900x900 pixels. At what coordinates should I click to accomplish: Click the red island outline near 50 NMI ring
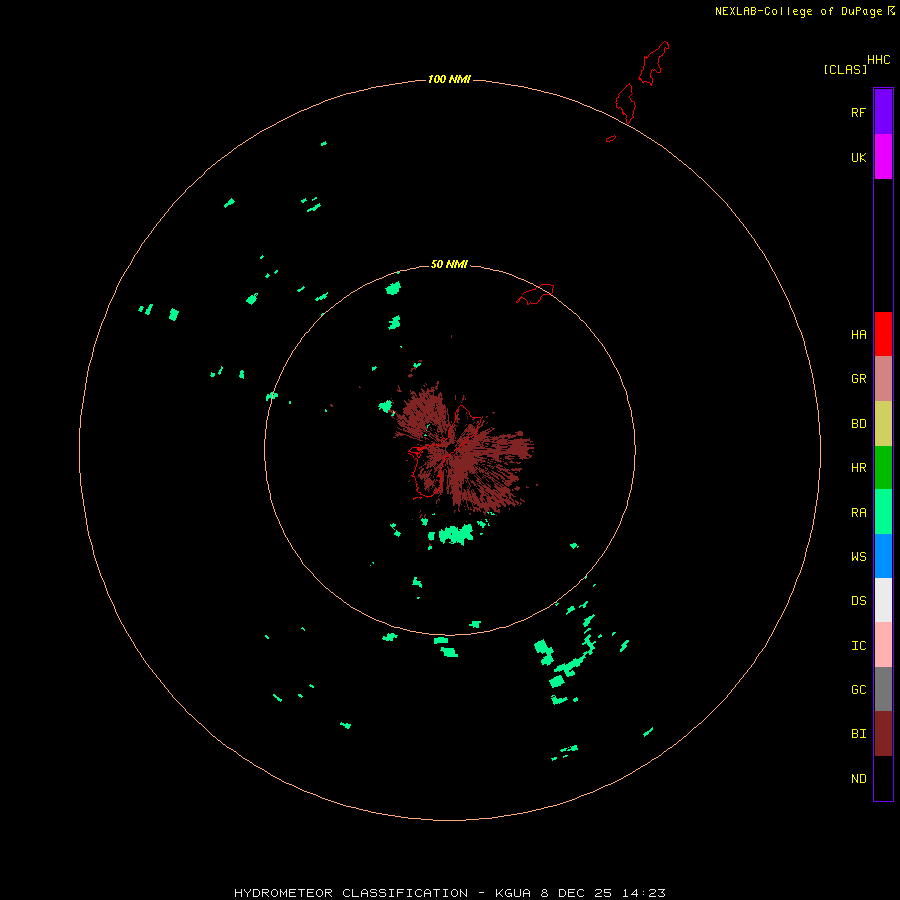(535, 294)
